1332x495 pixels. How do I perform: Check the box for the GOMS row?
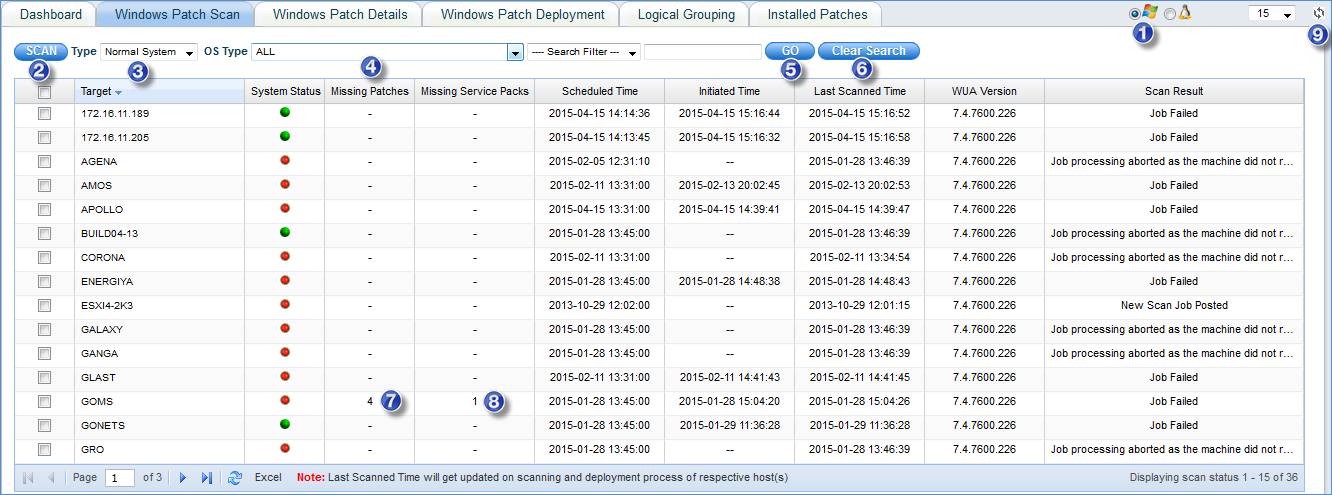point(44,401)
